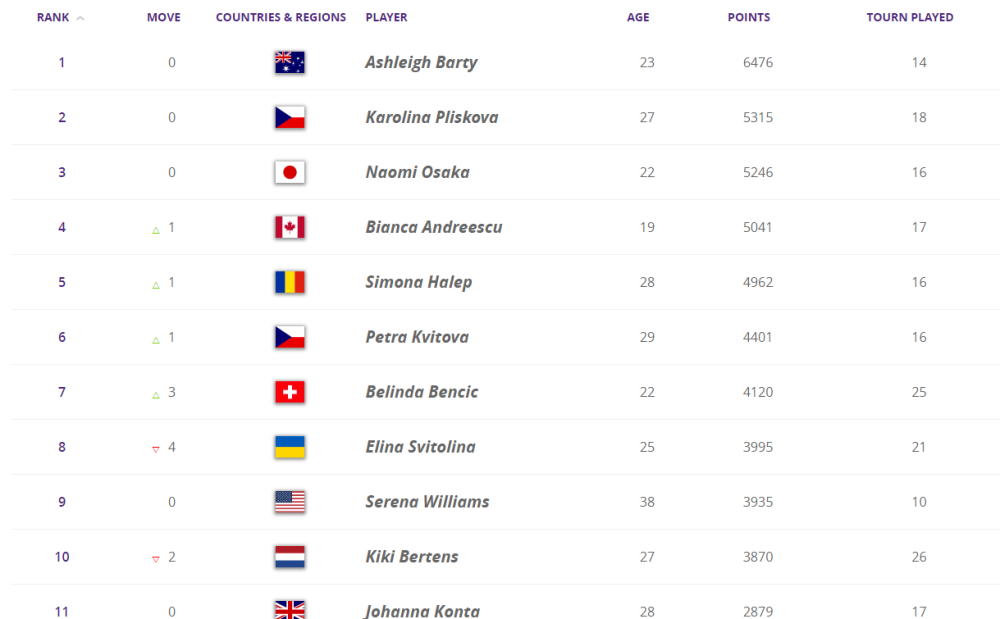The height and width of the screenshot is (619, 1000).
Task: Click the Ukrainian flag icon beside Elina Svitolina
Action: (x=289, y=447)
